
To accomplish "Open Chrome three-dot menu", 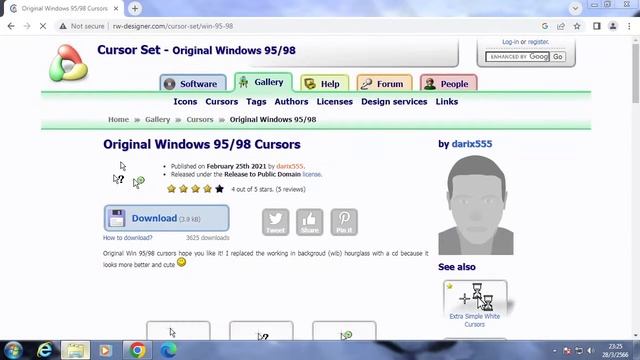I will pos(629,26).
